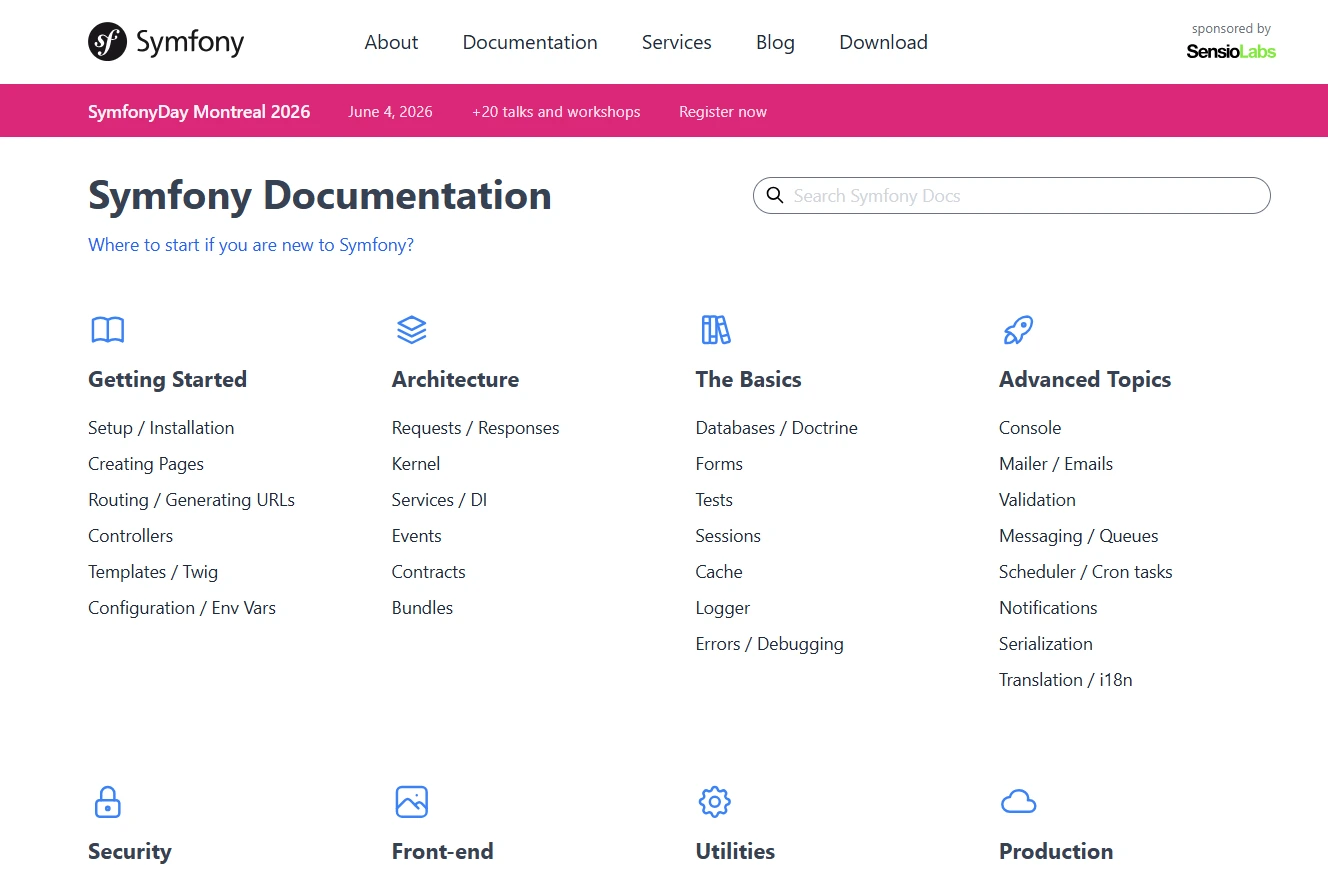1328x888 pixels.
Task: Click the Front-end image icon
Action: 411,801
